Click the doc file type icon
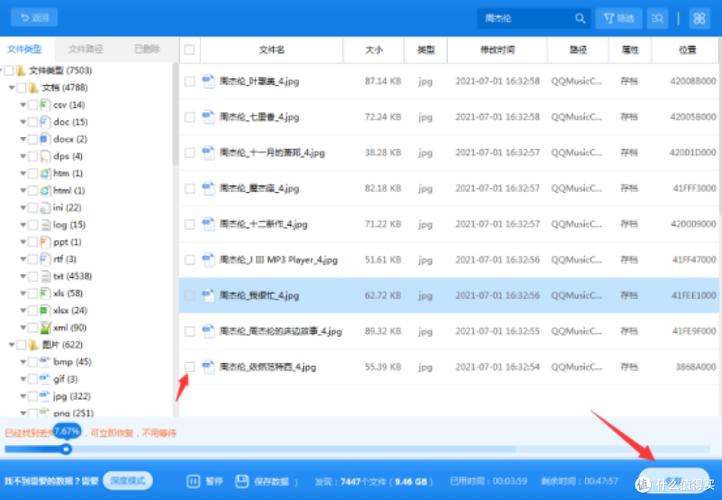The image size is (722, 500). click(45, 122)
